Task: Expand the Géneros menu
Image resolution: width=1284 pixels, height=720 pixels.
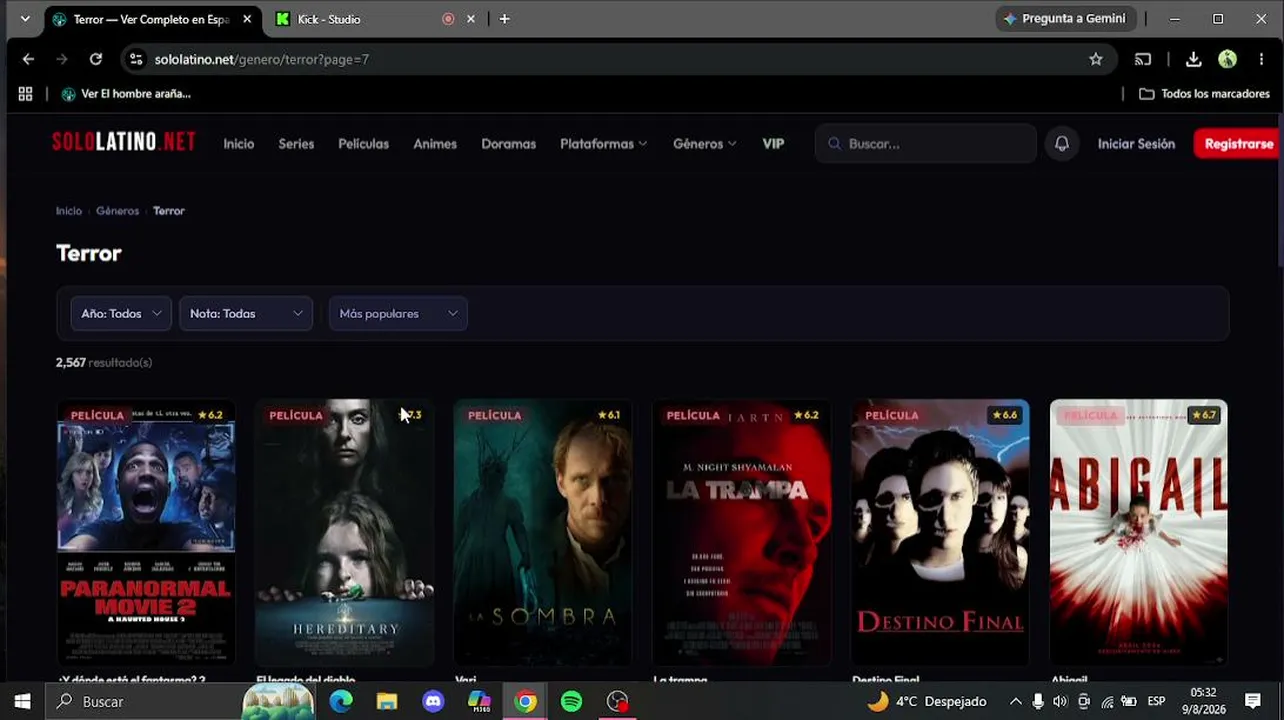Action: tap(704, 144)
